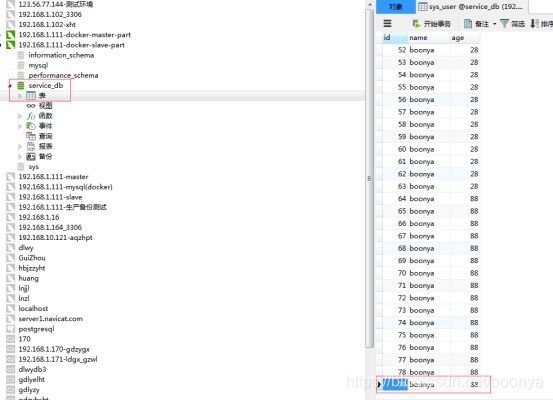Click the 查询 queries icon
The image size is (553, 400).
31,136
